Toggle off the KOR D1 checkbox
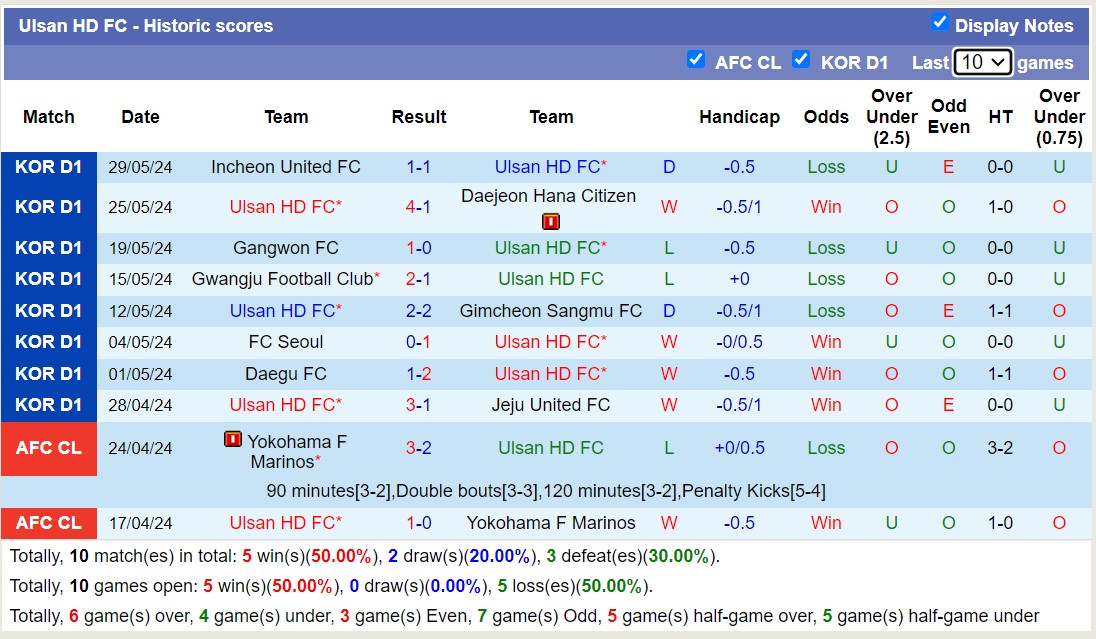The width and height of the screenshot is (1096, 639). [801, 62]
